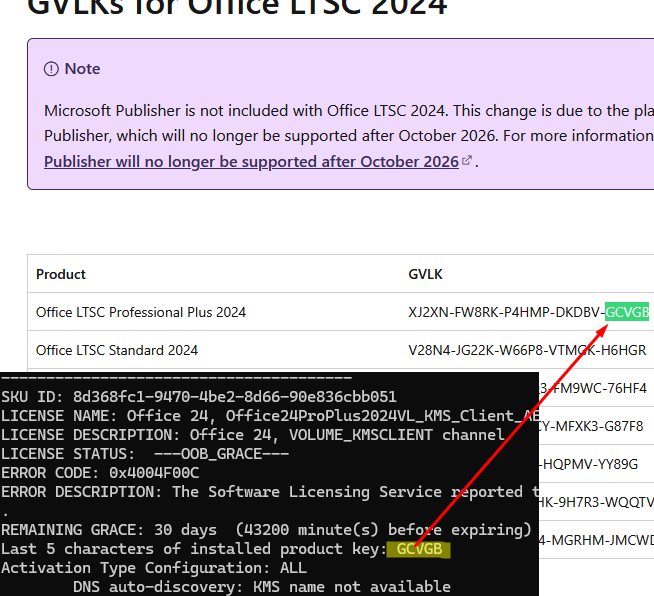
Task: Click the key ending MFXK3-G87F8
Action: click(x=591, y=426)
